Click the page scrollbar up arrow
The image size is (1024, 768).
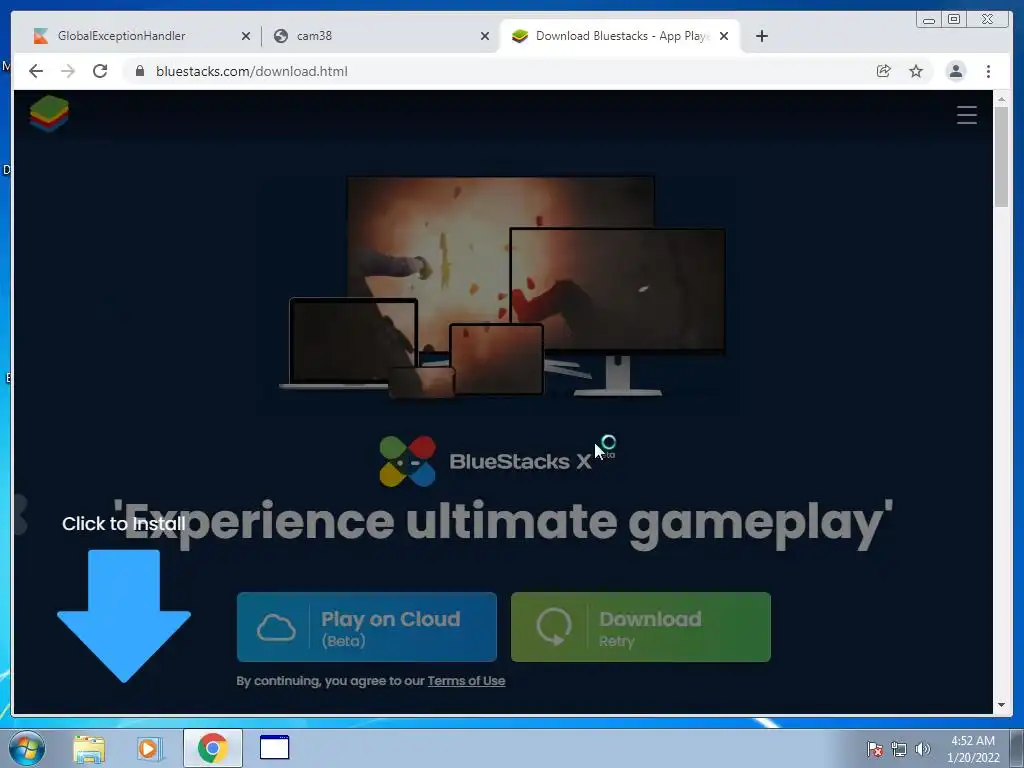tap(1001, 99)
